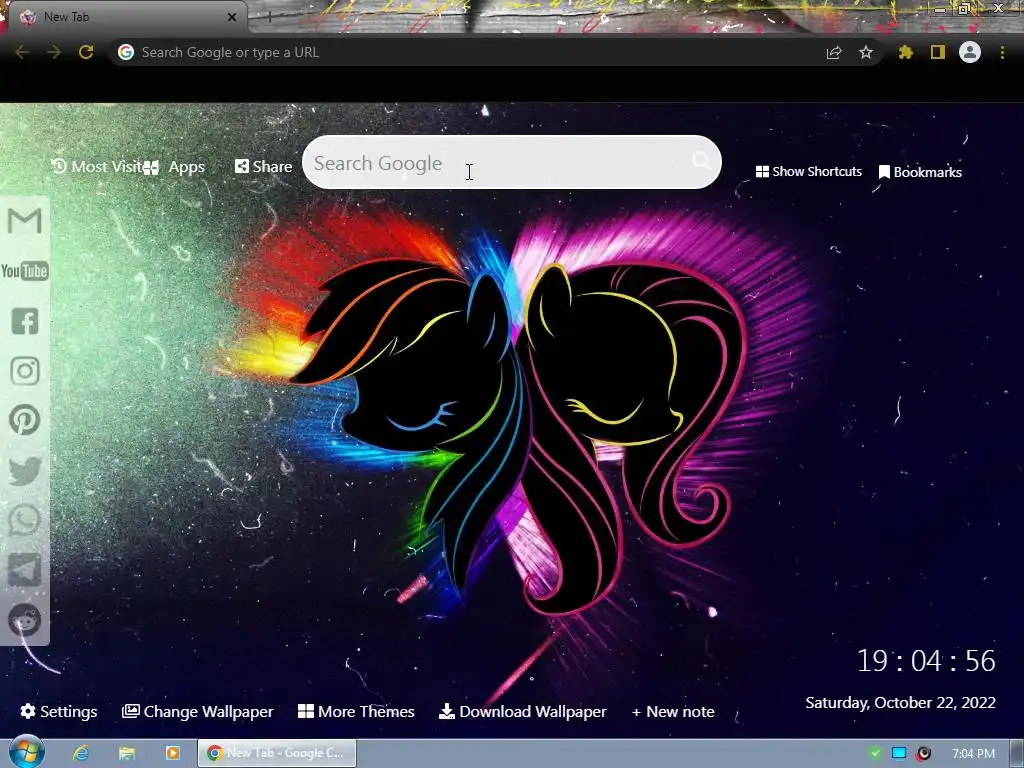Launch Internet Explorer from taskbar

81,753
